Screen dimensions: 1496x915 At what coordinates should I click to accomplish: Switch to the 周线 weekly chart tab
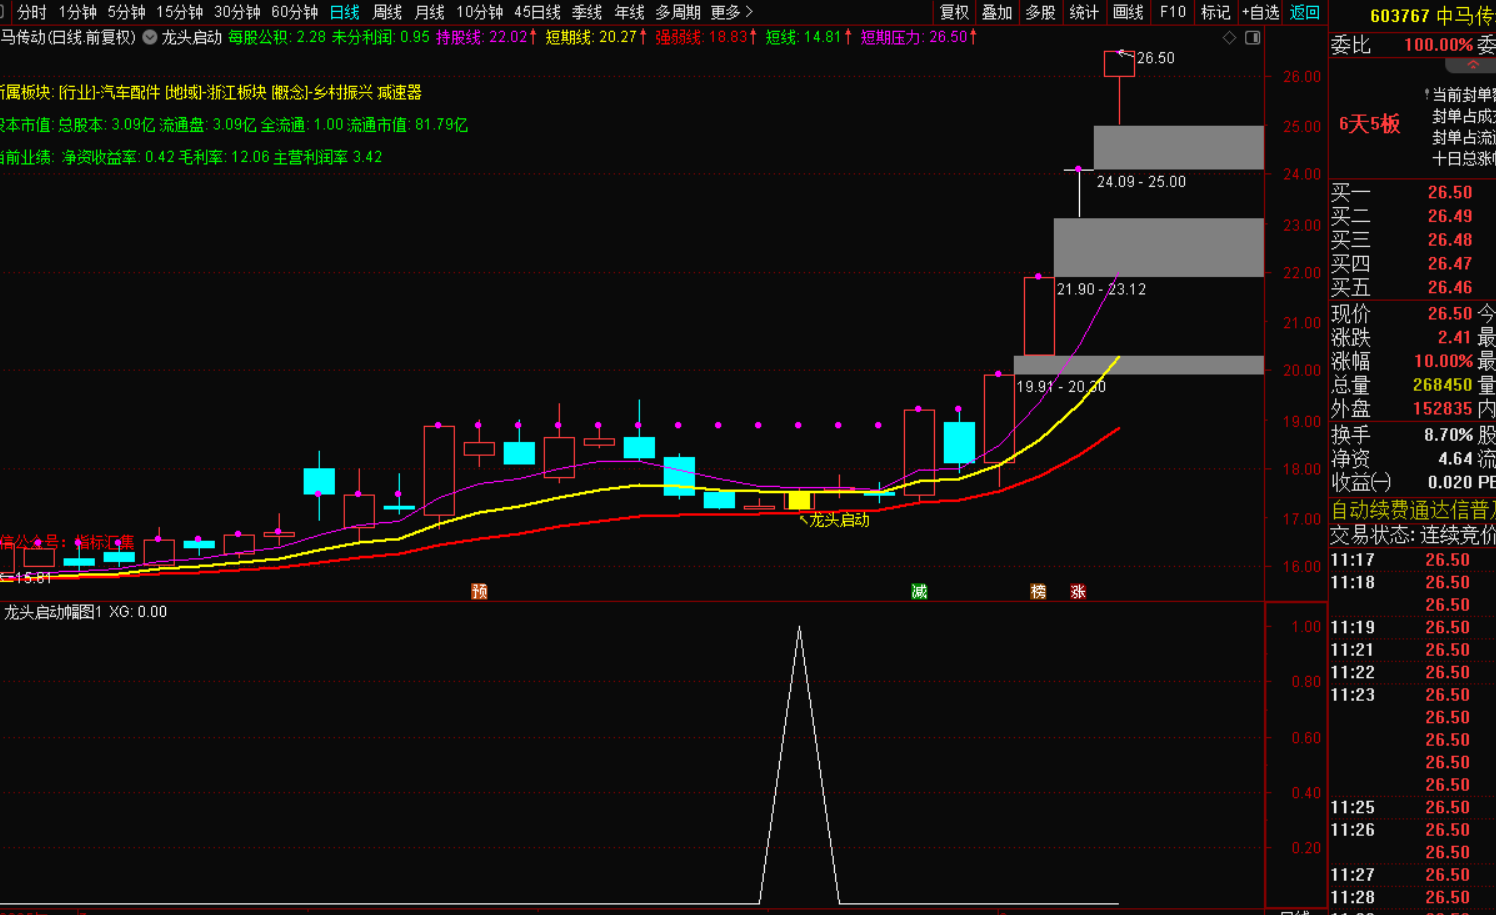click(387, 12)
